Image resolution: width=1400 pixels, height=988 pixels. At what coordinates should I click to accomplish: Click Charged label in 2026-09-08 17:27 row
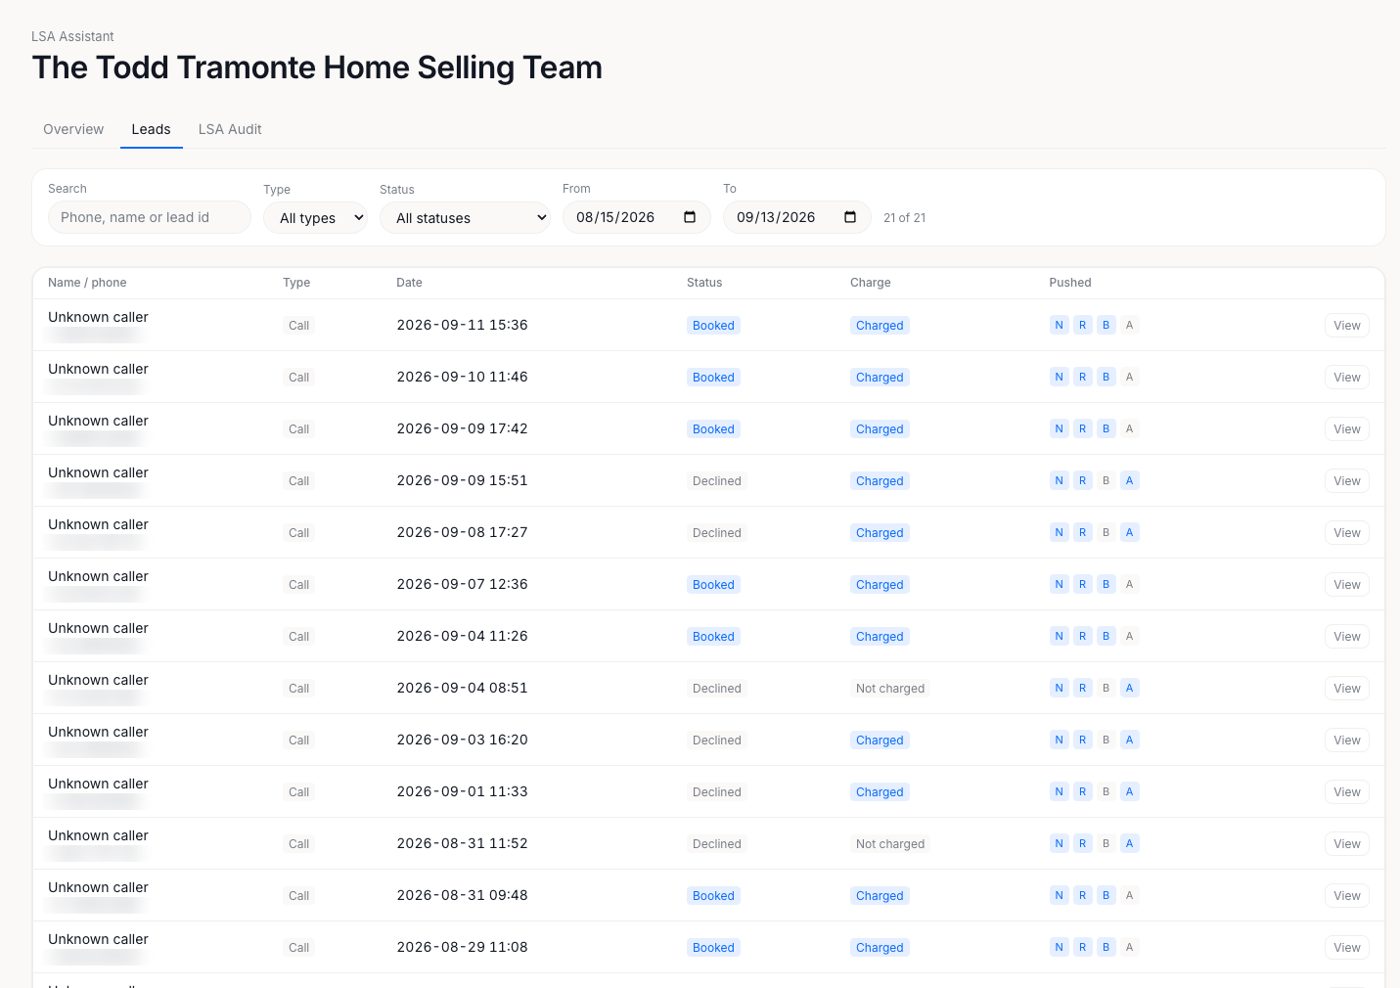pos(879,533)
